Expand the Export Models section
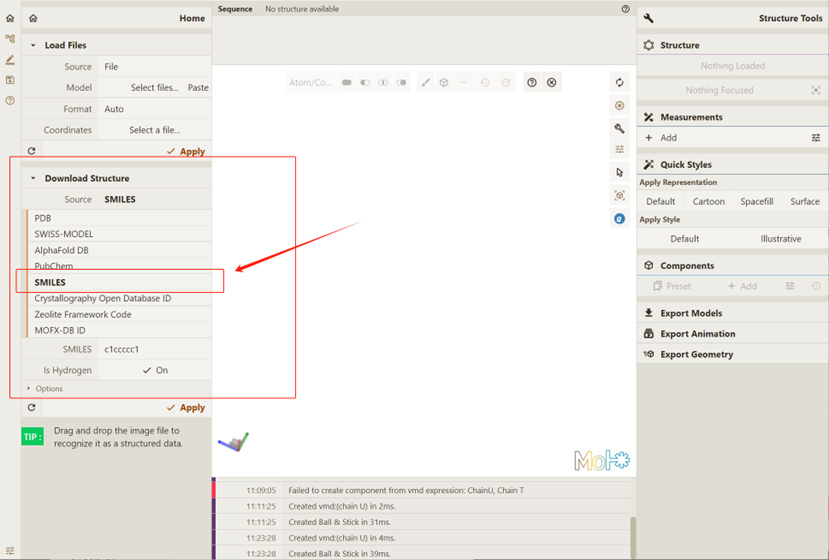The width and height of the screenshot is (829, 560). [x=690, y=313]
